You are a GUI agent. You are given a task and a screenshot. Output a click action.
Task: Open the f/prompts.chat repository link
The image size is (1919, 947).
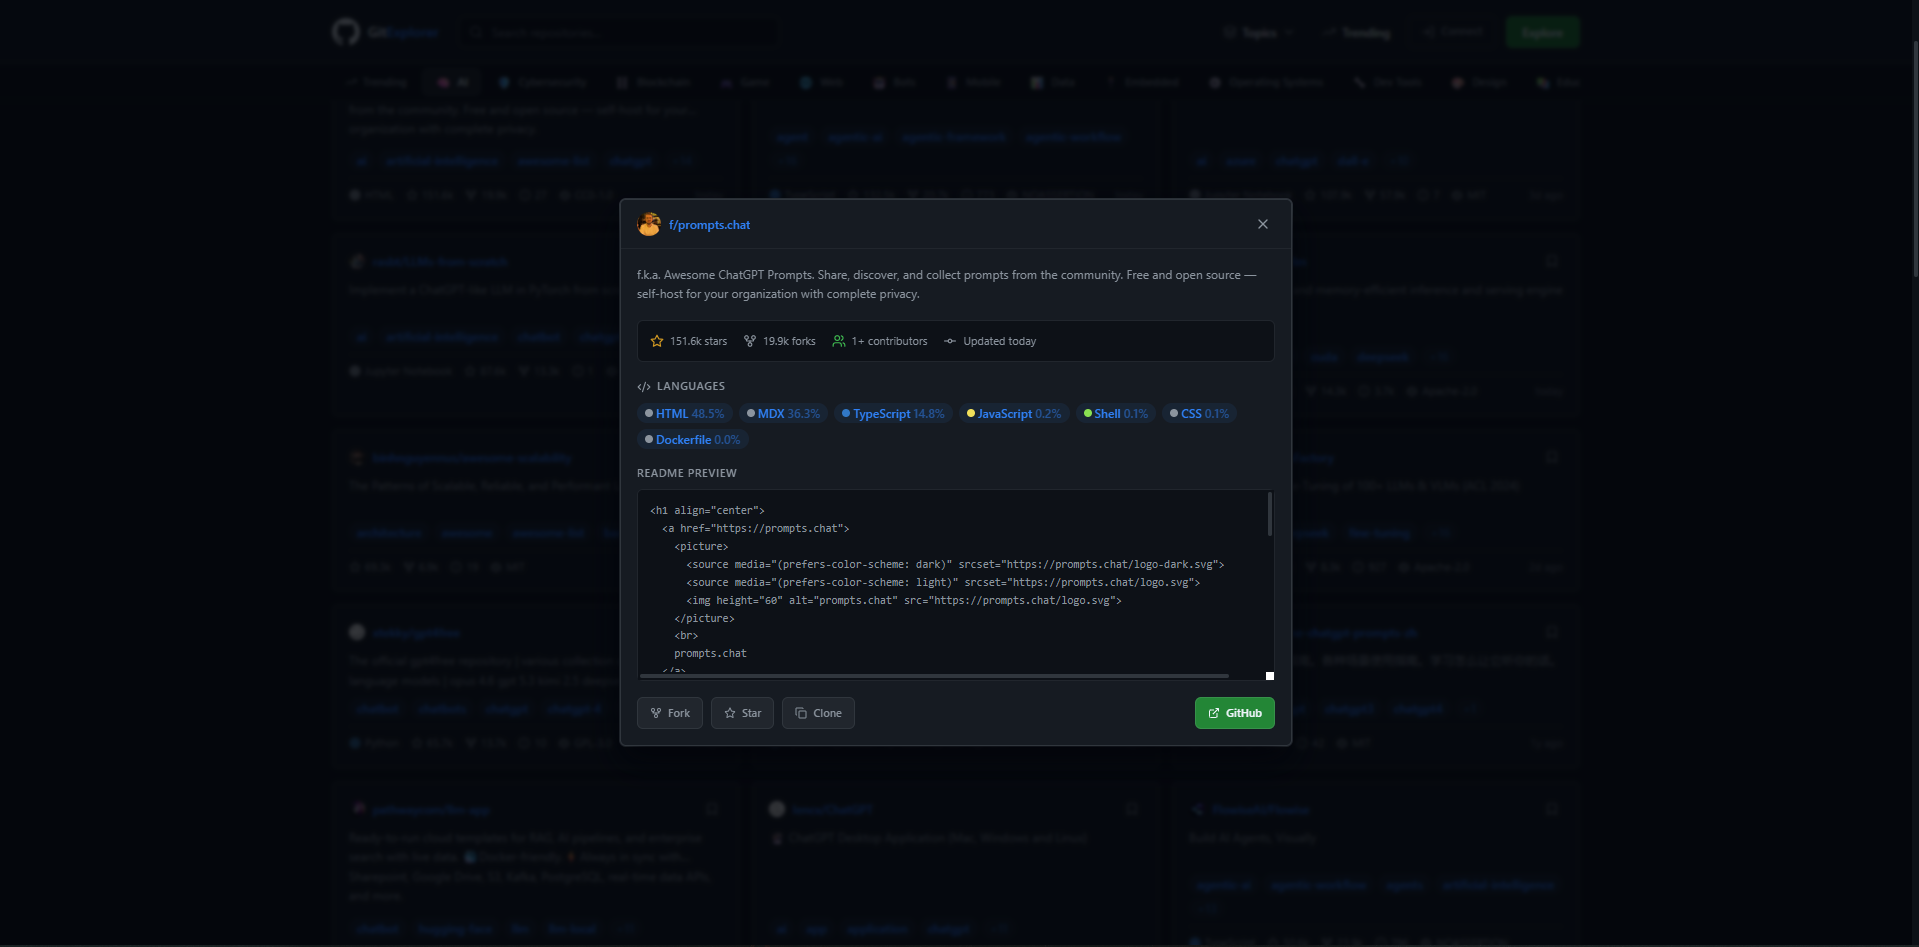(709, 225)
